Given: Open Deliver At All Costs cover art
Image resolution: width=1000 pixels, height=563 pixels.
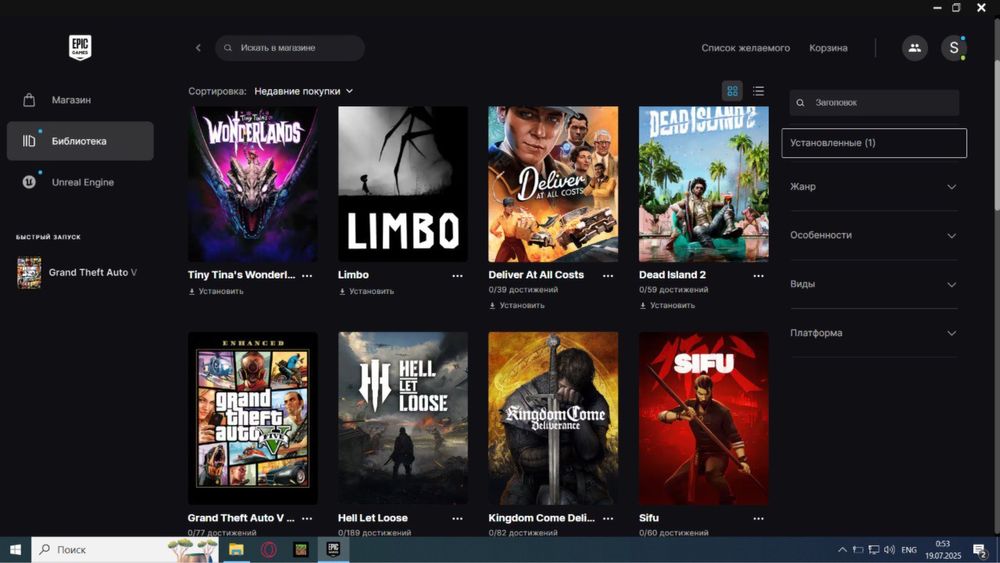Looking at the screenshot, I should point(553,184).
